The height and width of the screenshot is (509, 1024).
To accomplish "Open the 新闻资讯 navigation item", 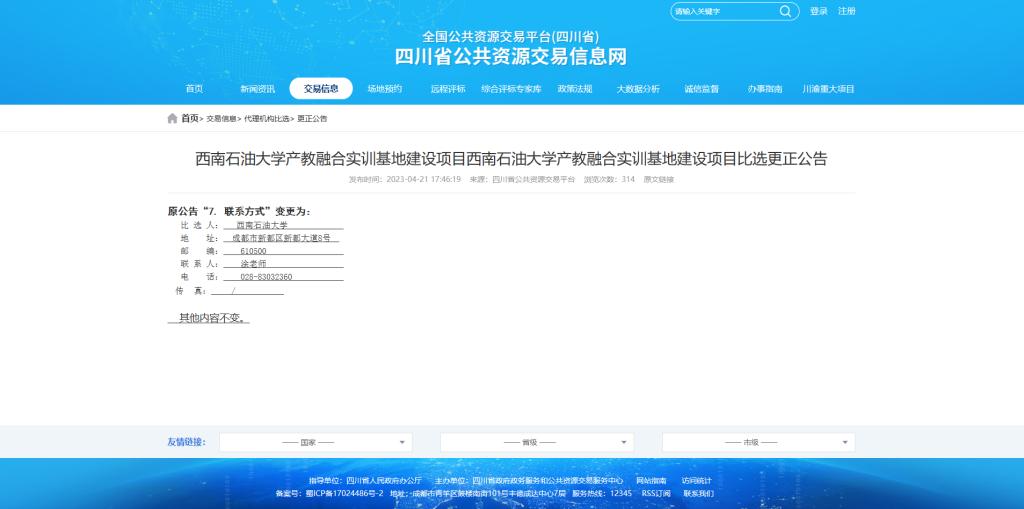I will 257,89.
